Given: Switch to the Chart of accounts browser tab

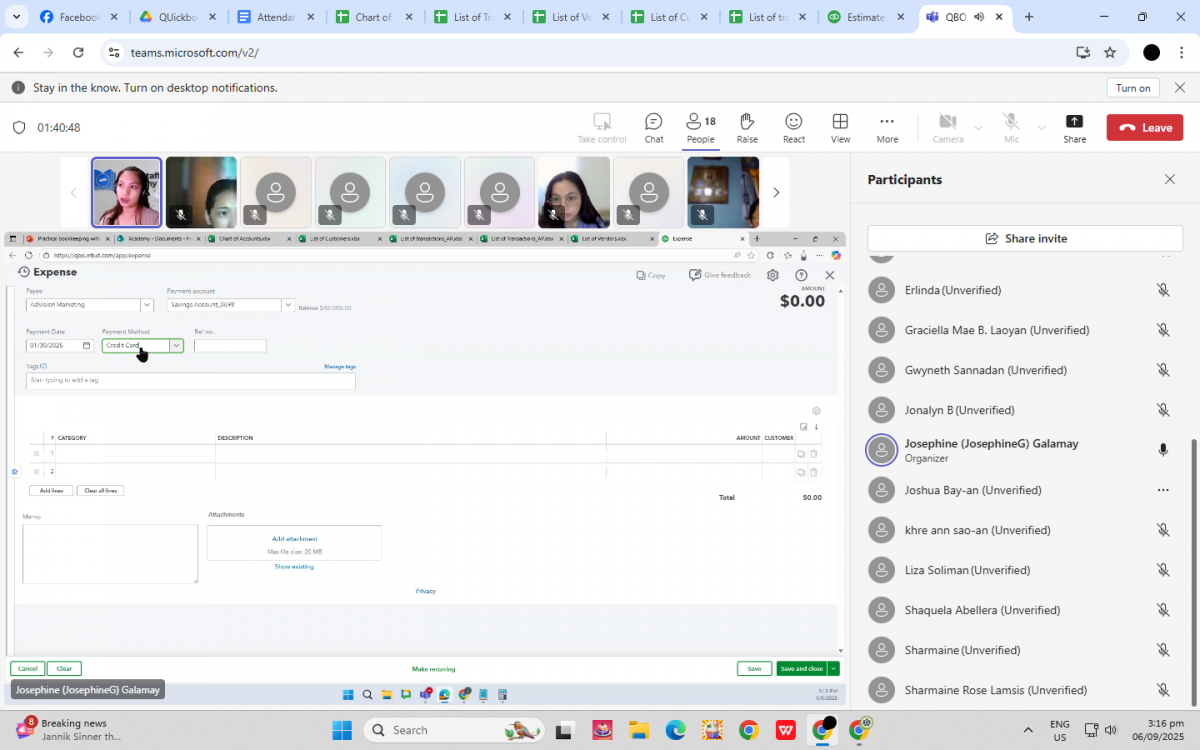Looking at the screenshot, I should 375,17.
